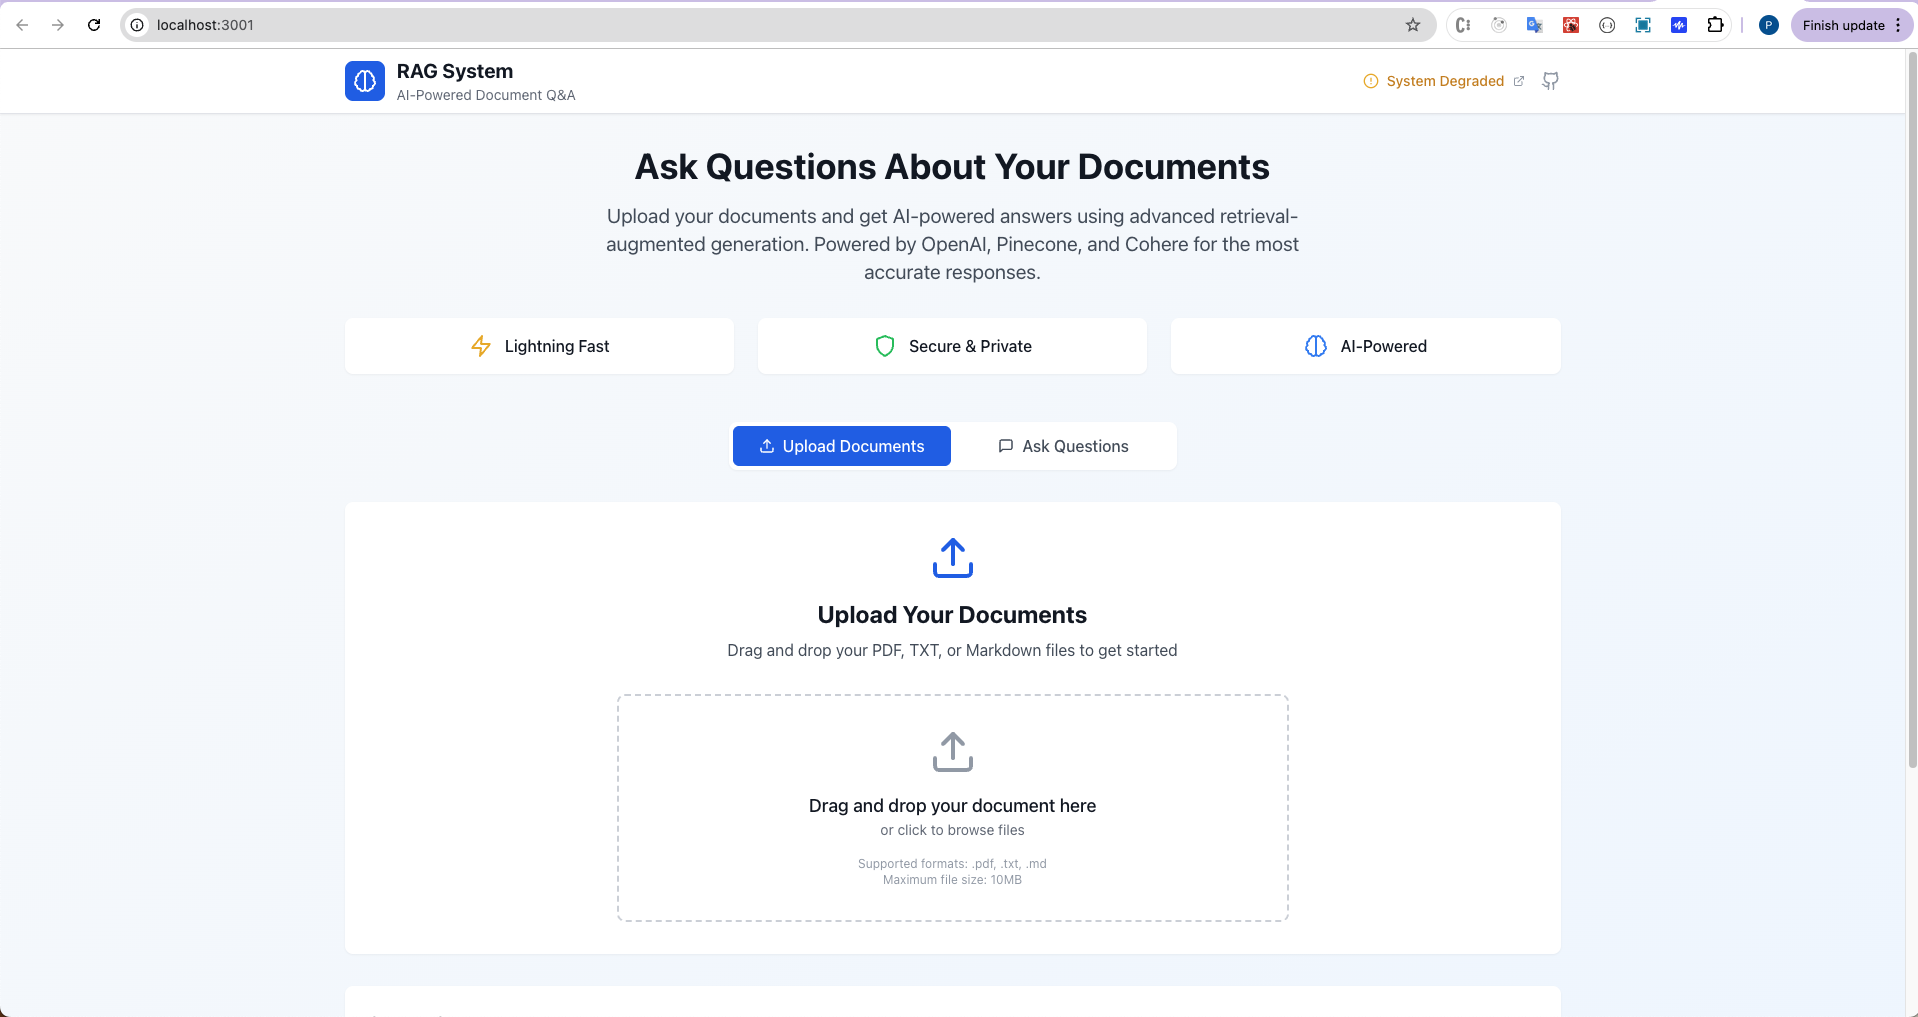Image resolution: width=1918 pixels, height=1017 pixels.
Task: Go back using the browser back arrow
Action: point(22,25)
